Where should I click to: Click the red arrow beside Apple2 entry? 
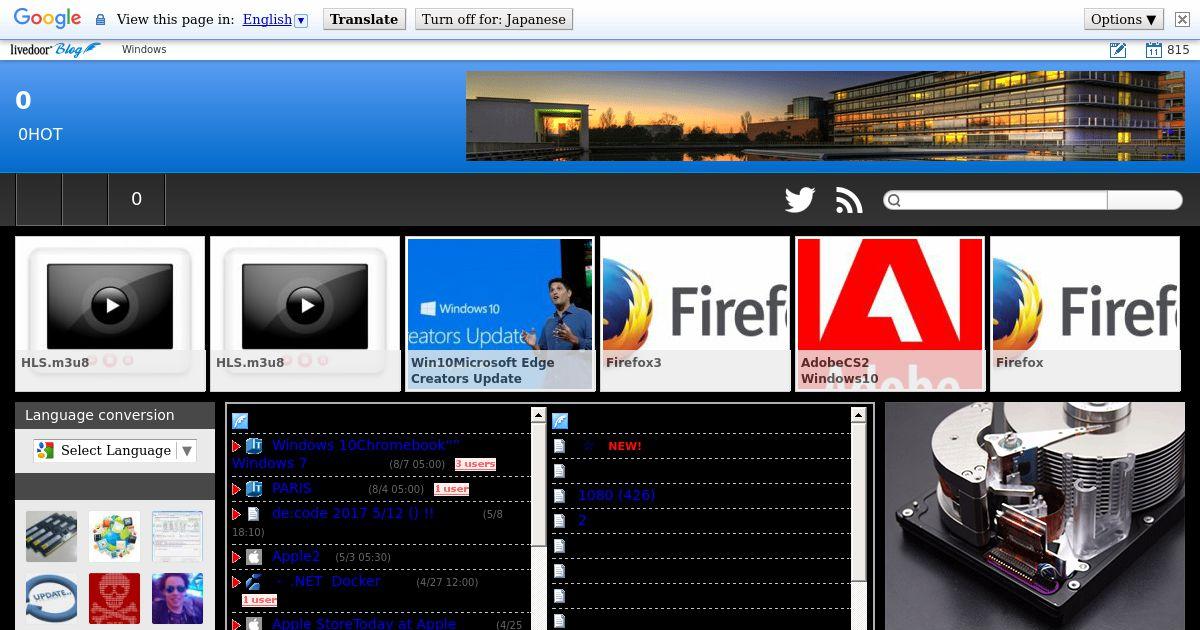tap(237, 557)
